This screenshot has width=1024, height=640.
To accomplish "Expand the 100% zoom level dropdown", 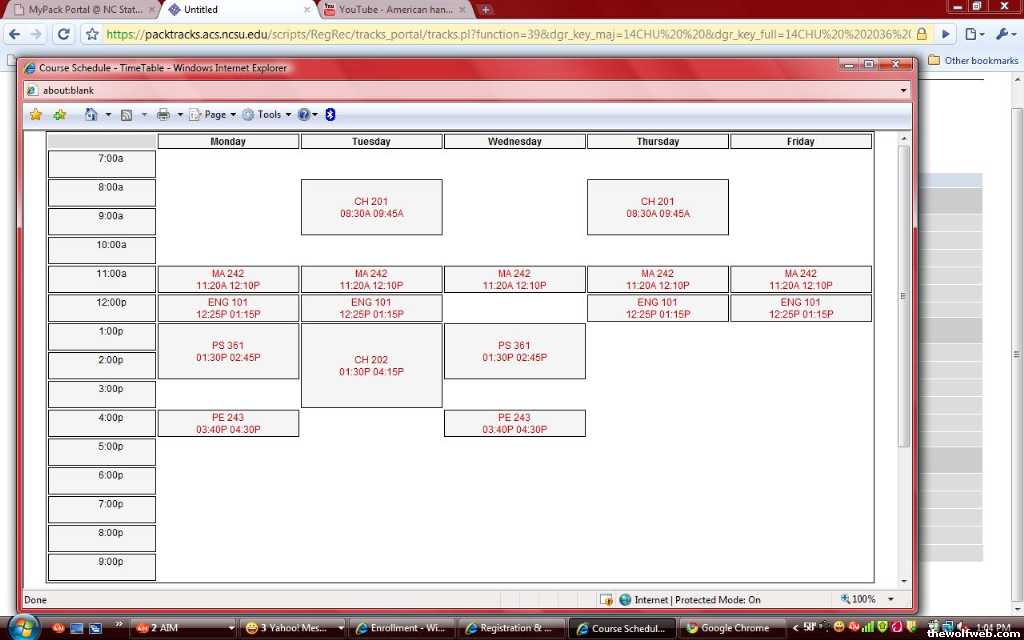I will 891,600.
